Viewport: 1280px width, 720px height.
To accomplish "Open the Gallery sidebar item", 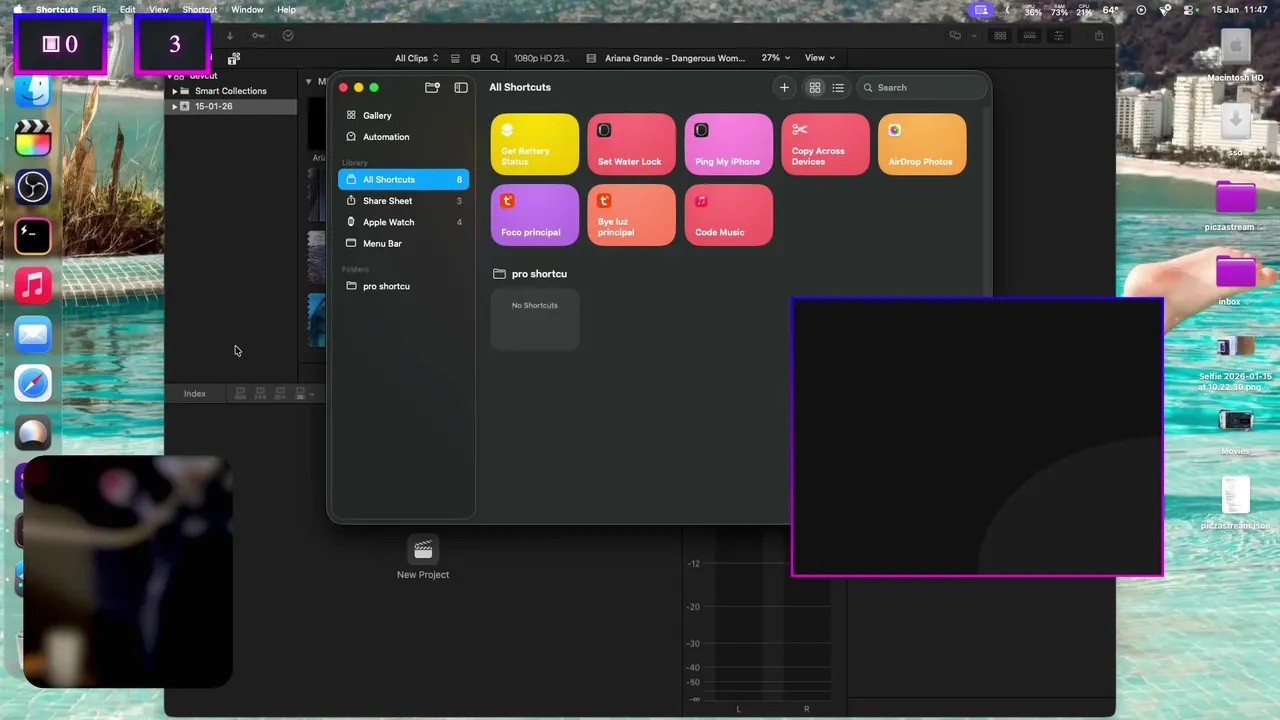I will 403,115.
